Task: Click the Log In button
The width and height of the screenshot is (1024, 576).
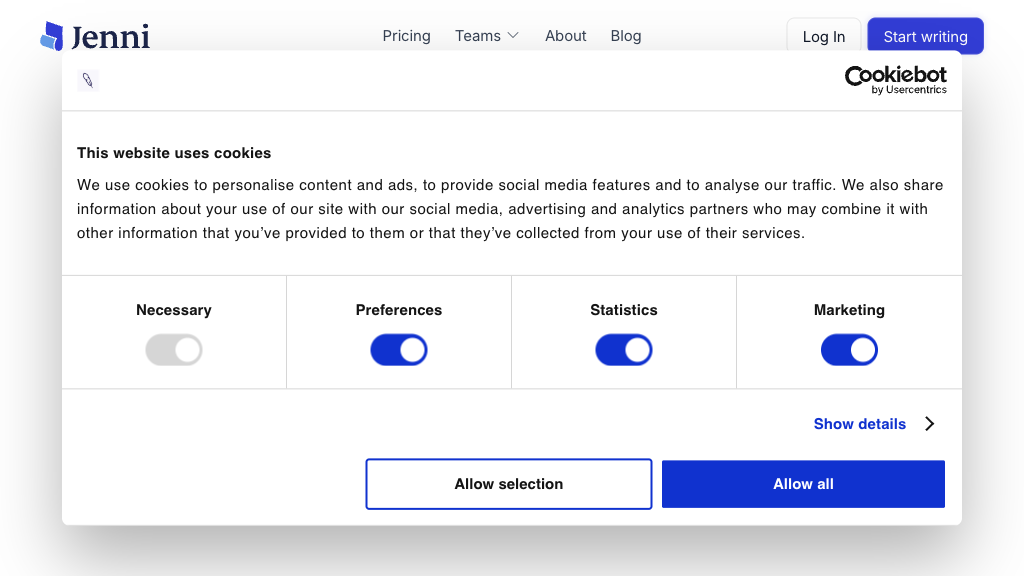Action: [823, 37]
